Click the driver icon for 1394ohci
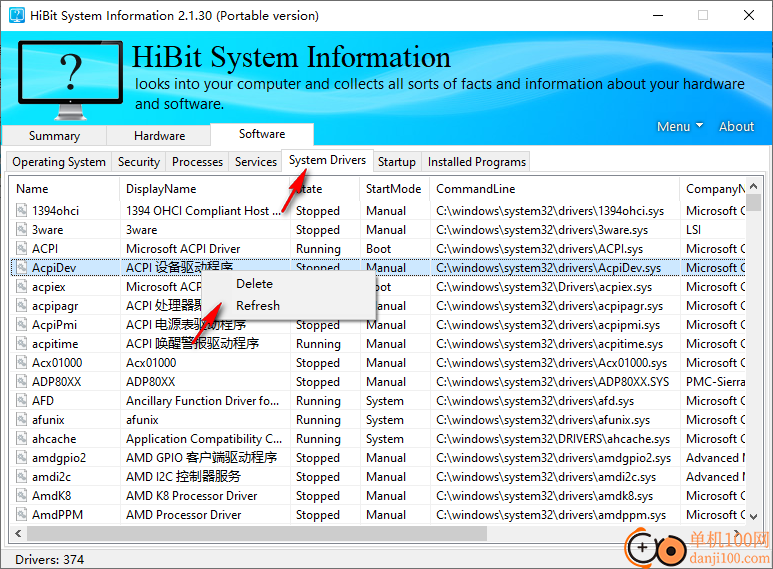 (21, 211)
